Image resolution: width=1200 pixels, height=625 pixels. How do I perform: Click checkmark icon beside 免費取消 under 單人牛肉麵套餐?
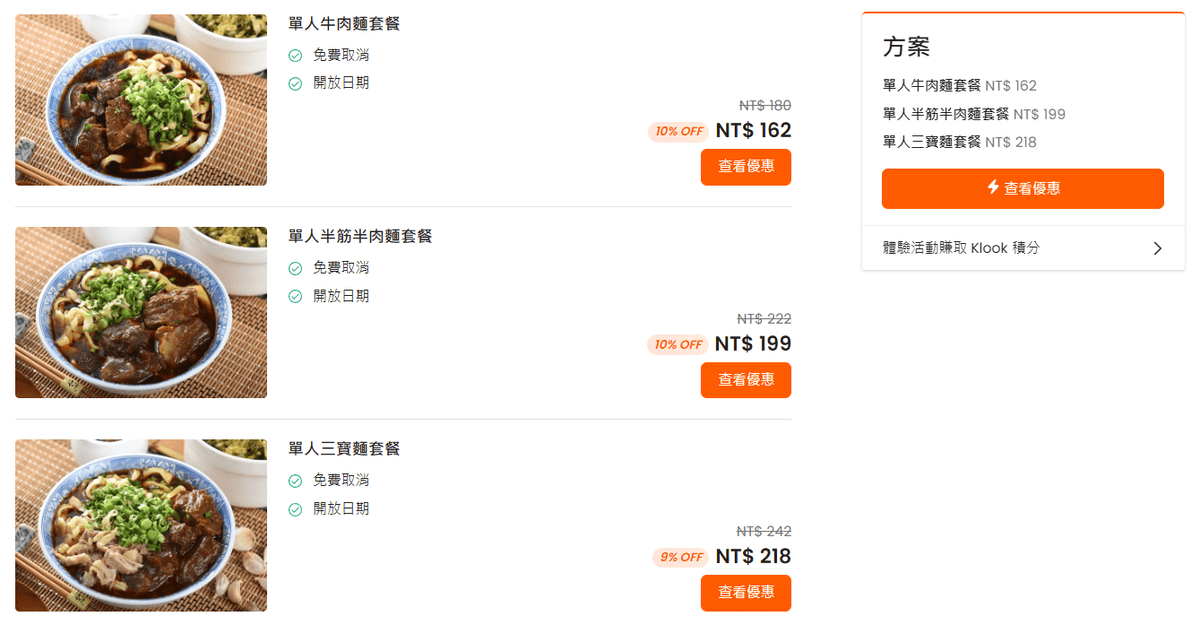[x=295, y=56]
